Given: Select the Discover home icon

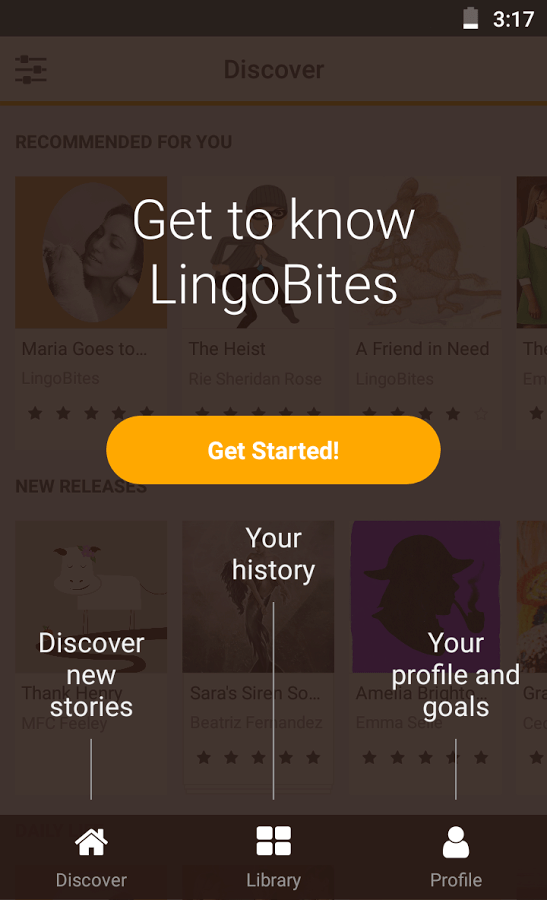Looking at the screenshot, I should point(91,842).
